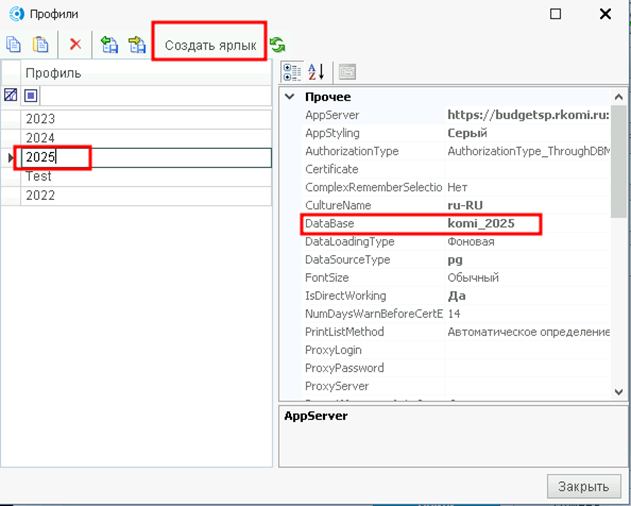Delete profile using the red X icon
Screen dimensions: 631x506
click(x=75, y=45)
